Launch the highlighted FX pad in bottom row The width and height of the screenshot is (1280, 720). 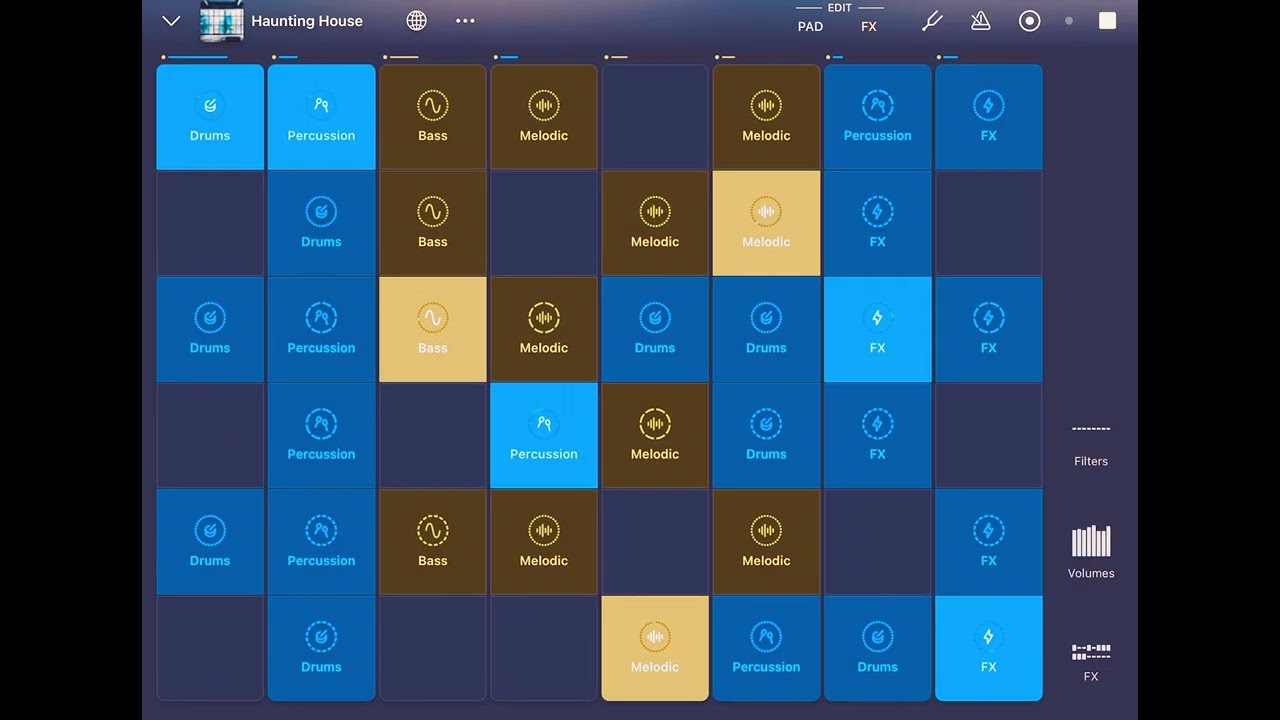click(989, 649)
